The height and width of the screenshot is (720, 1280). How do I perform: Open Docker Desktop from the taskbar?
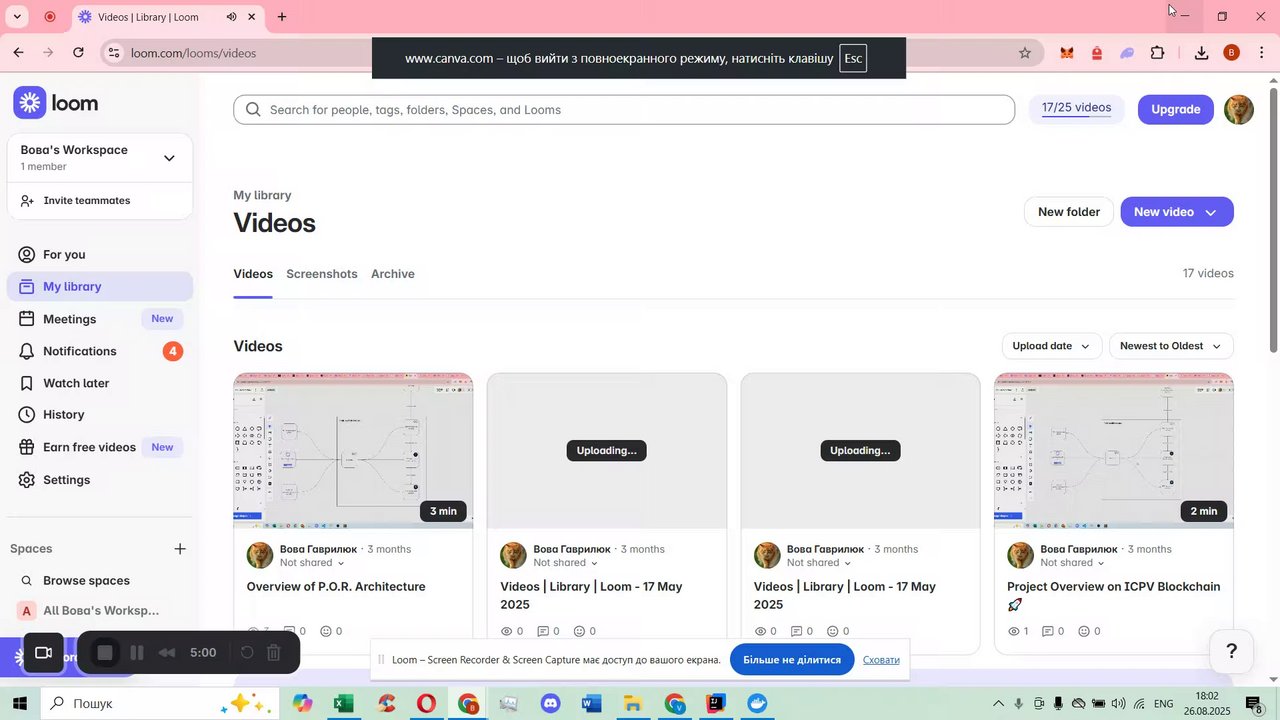pos(757,704)
